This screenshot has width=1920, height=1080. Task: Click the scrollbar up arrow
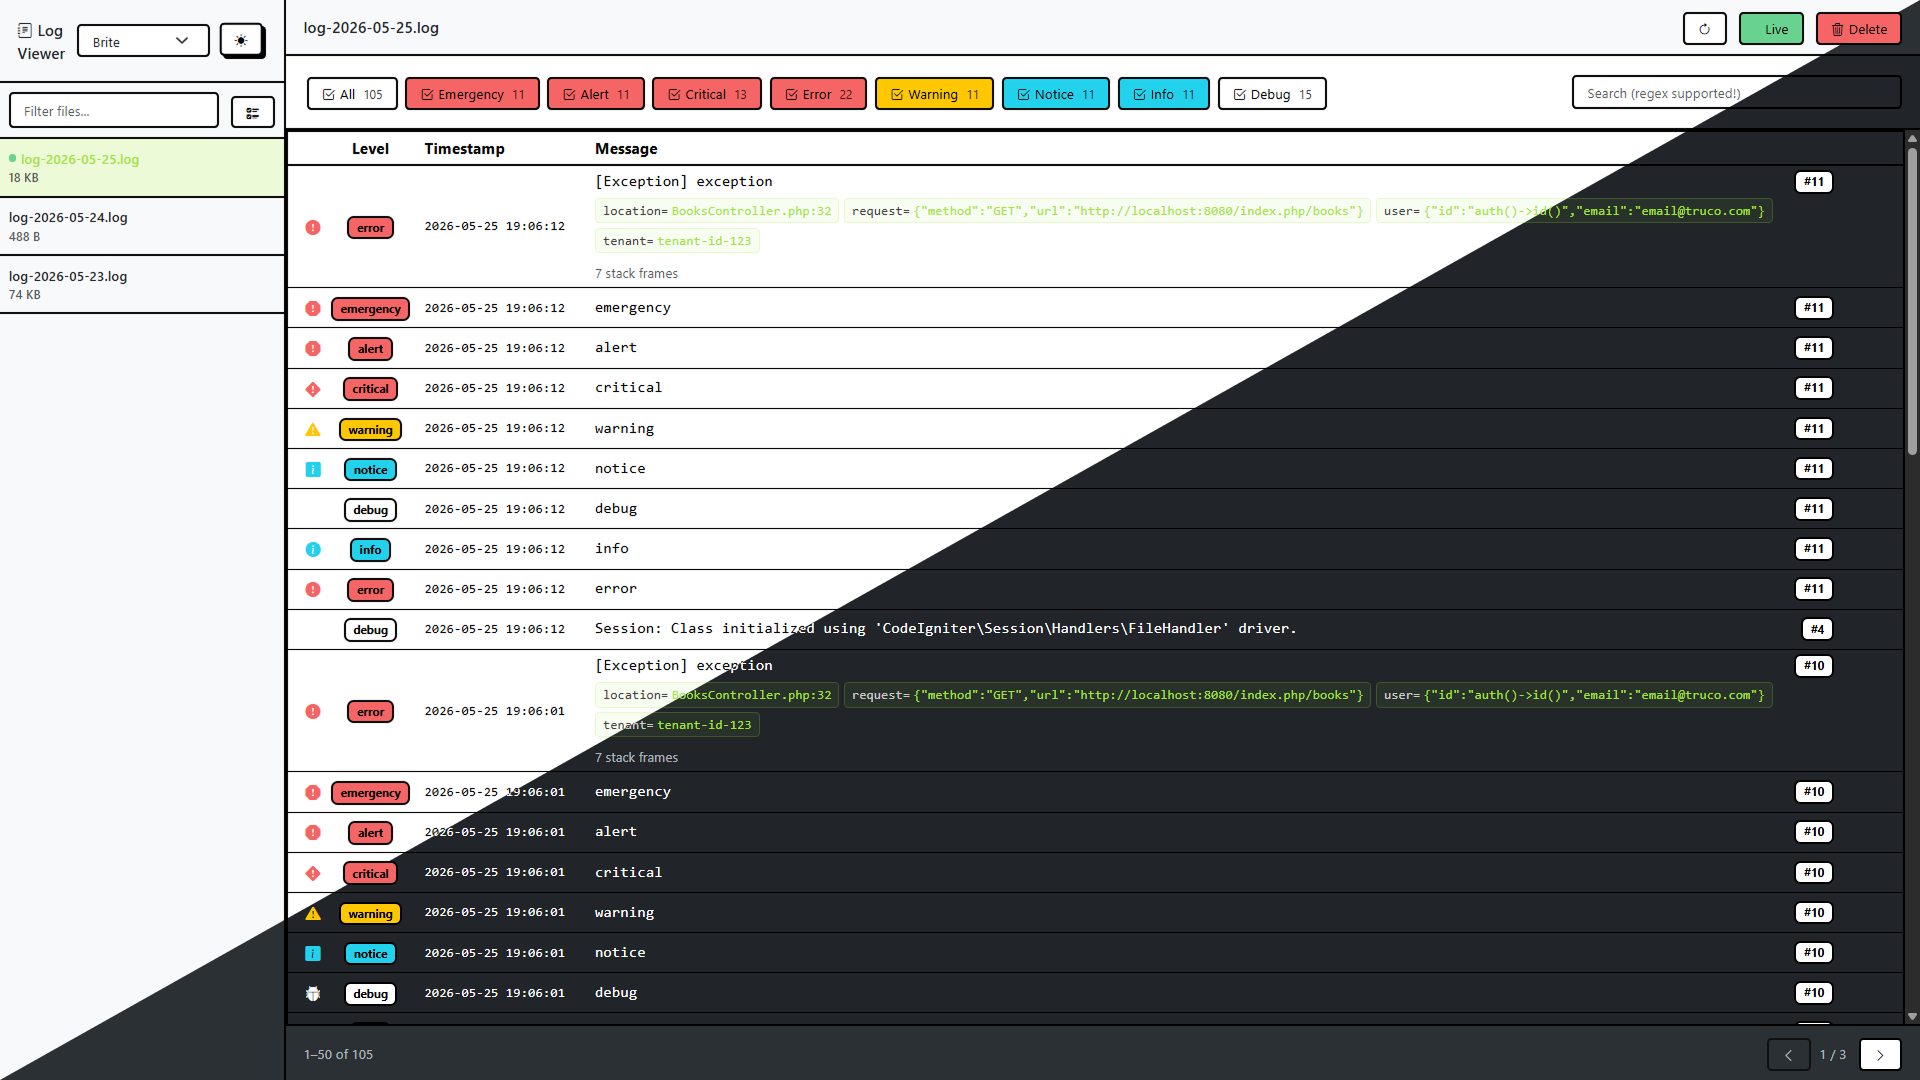[1912, 139]
